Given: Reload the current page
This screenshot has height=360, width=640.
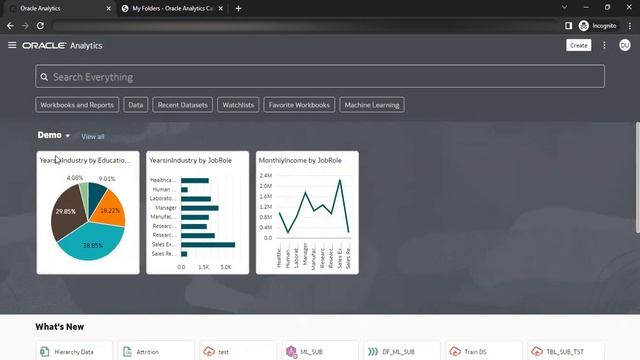Looking at the screenshot, I should 40,26.
